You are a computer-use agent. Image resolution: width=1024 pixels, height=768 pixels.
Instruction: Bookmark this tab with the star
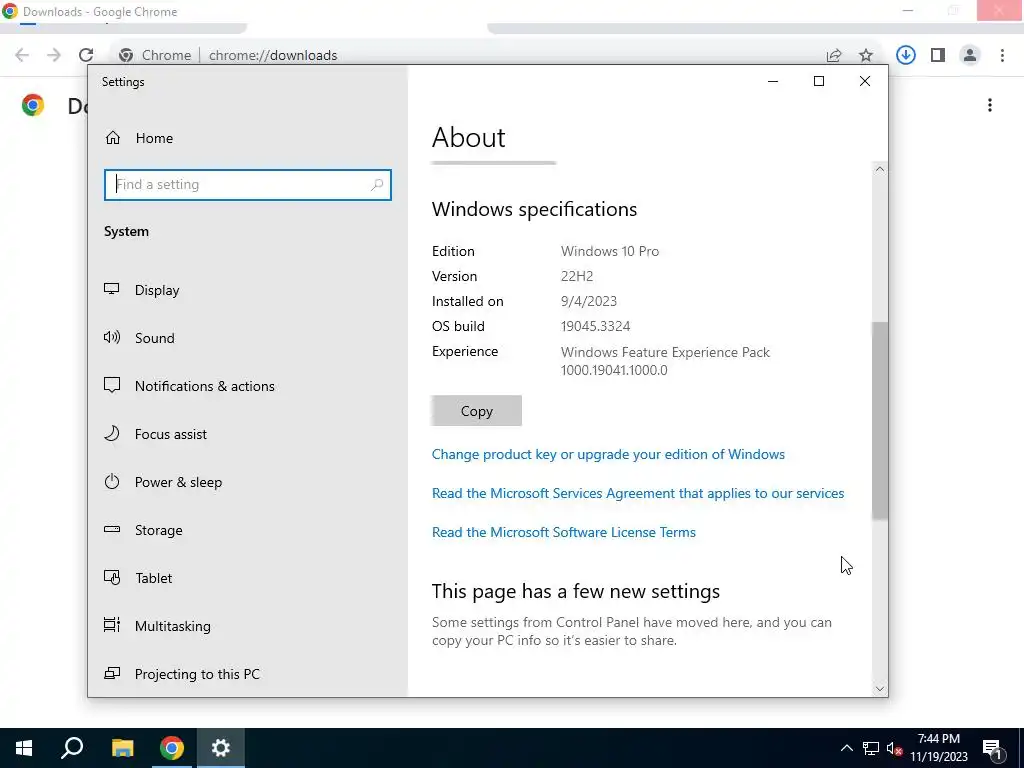866,56
